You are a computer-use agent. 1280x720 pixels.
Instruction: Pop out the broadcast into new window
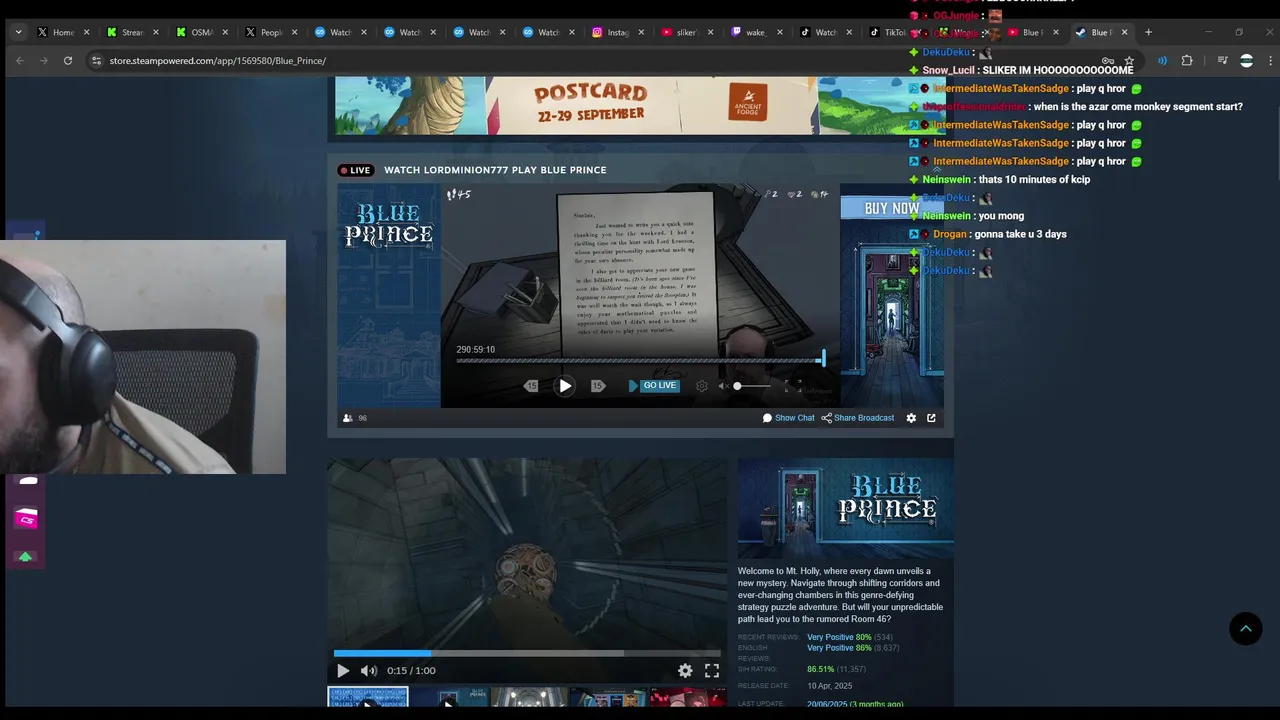coord(931,418)
